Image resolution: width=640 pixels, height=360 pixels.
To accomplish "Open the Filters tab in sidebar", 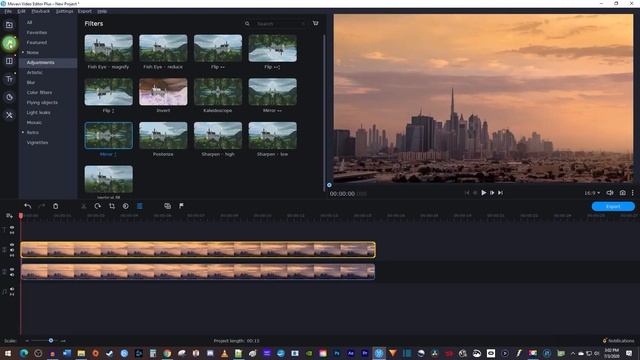I will [x=9, y=43].
